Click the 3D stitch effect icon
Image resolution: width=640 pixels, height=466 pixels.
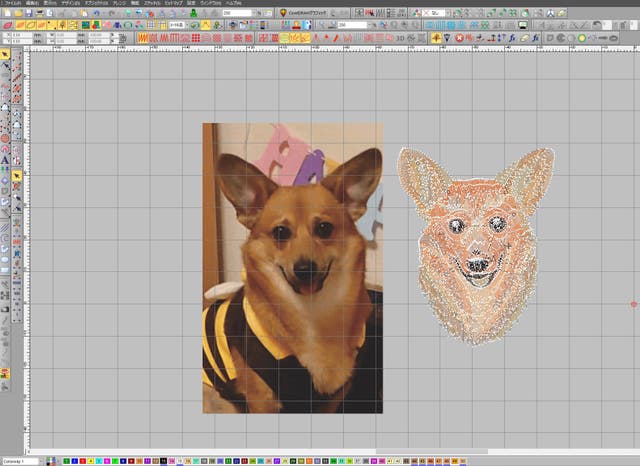tap(400, 38)
